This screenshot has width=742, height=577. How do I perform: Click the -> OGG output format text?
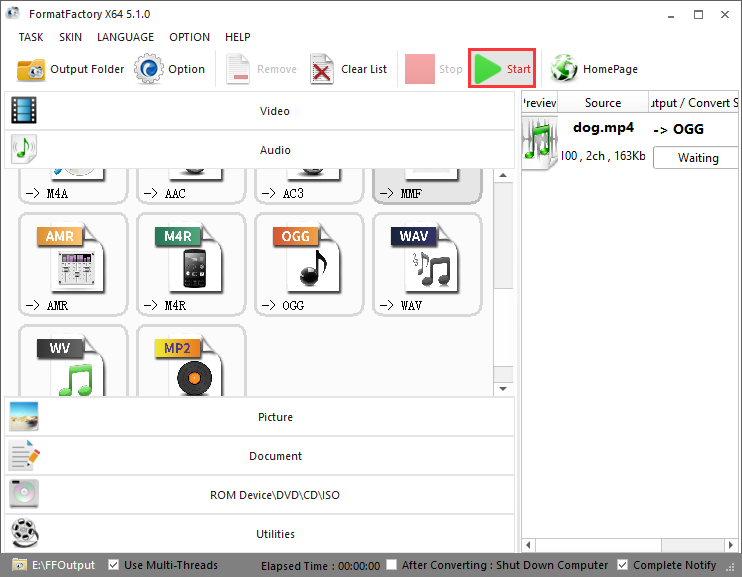(x=678, y=129)
